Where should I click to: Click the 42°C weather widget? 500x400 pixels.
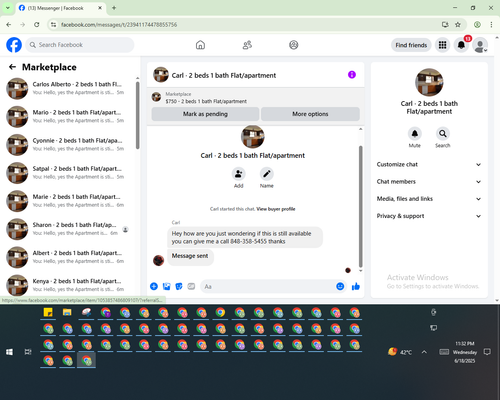coord(400,352)
